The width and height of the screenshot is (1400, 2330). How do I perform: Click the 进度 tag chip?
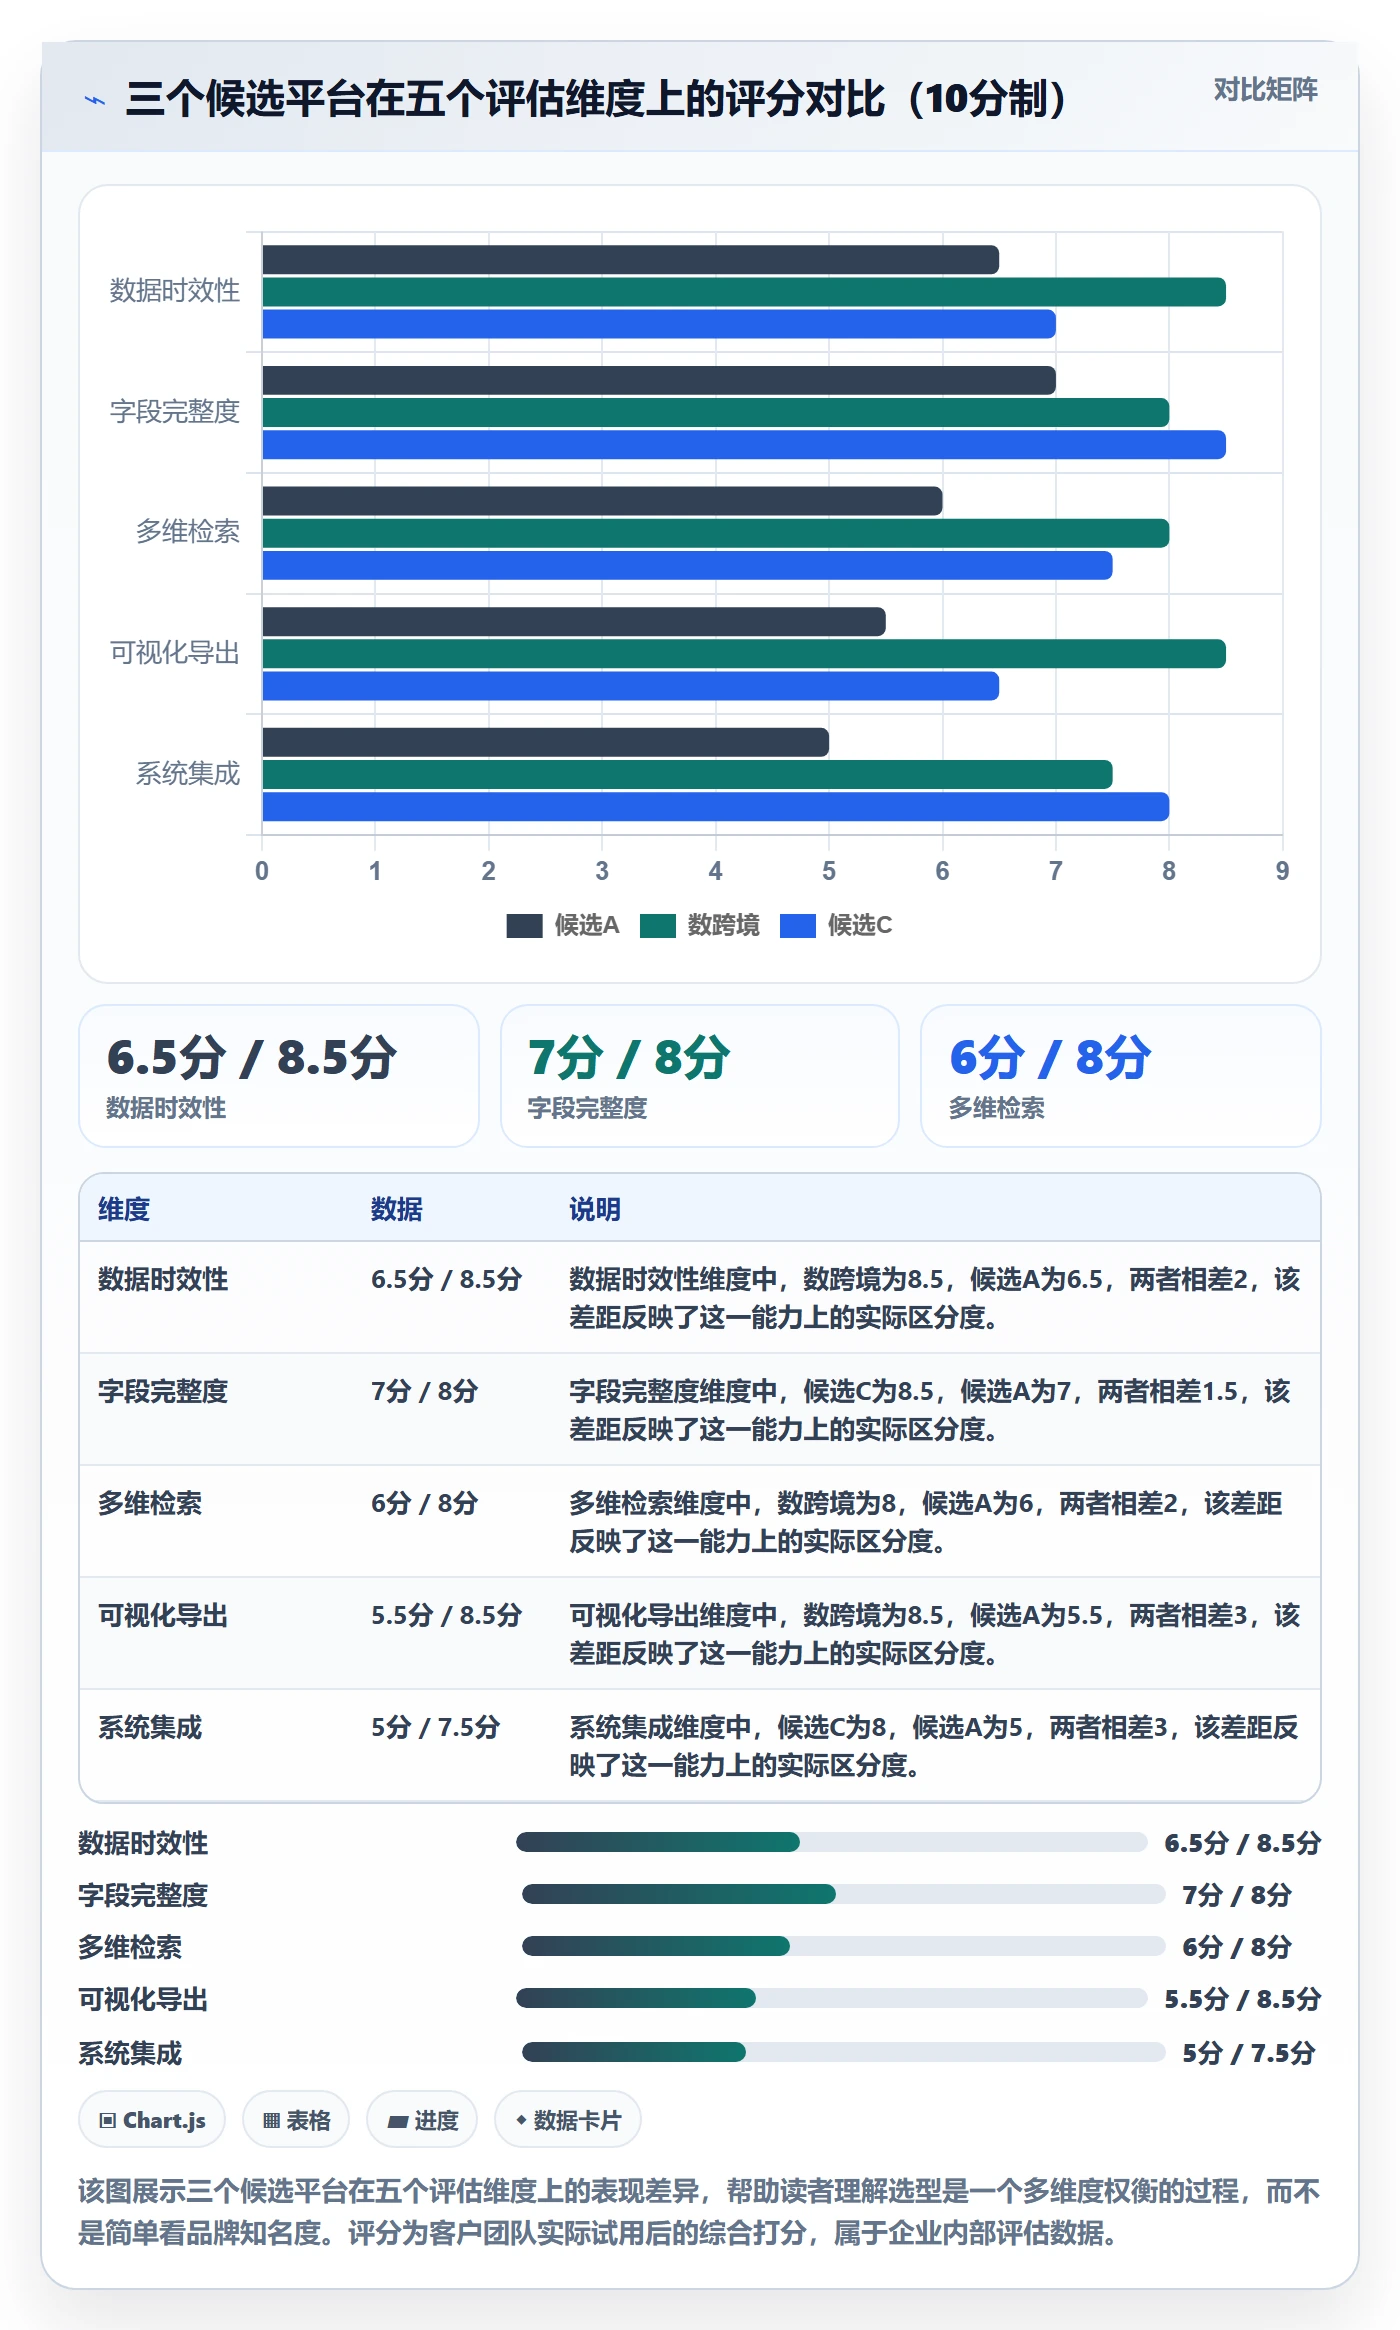pos(422,2119)
